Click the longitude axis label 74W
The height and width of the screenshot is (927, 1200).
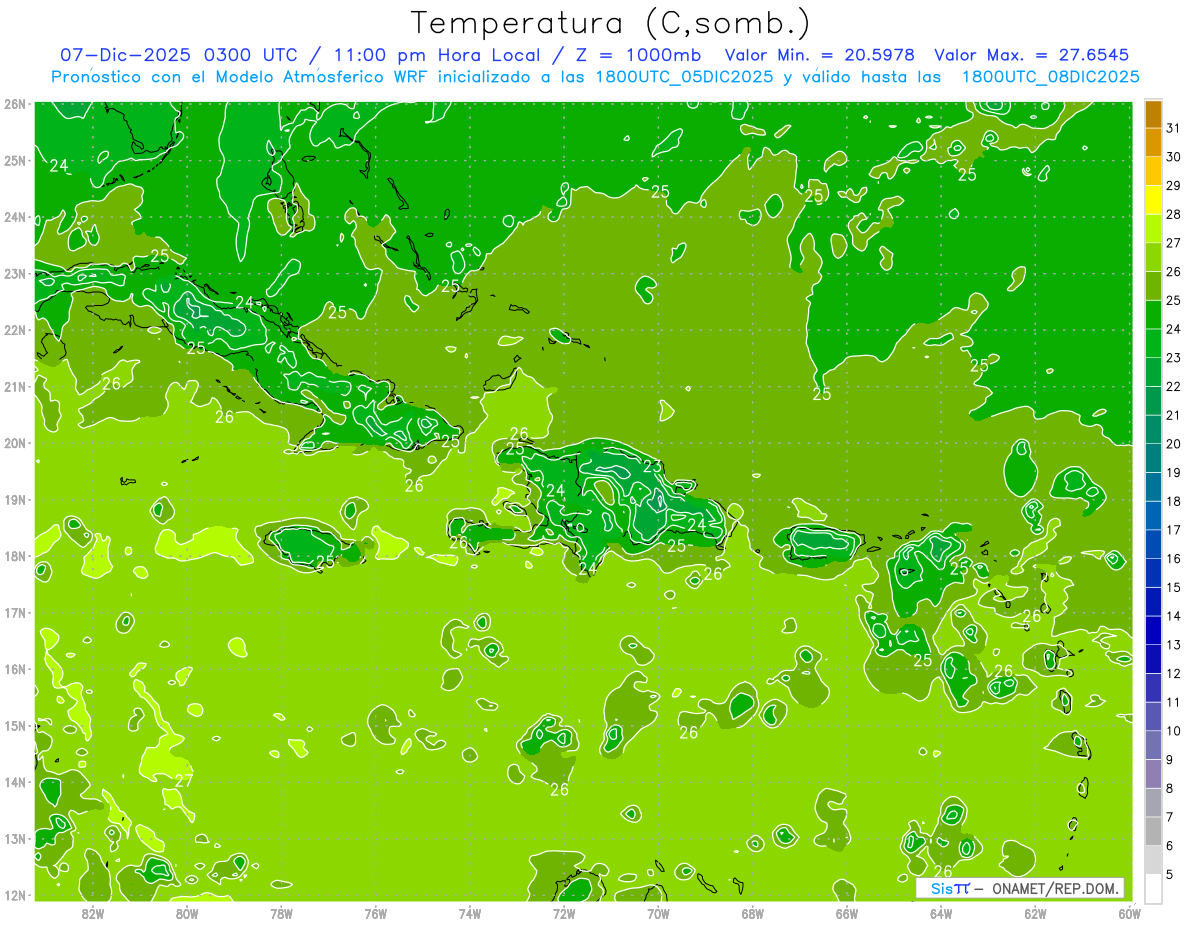tap(470, 913)
